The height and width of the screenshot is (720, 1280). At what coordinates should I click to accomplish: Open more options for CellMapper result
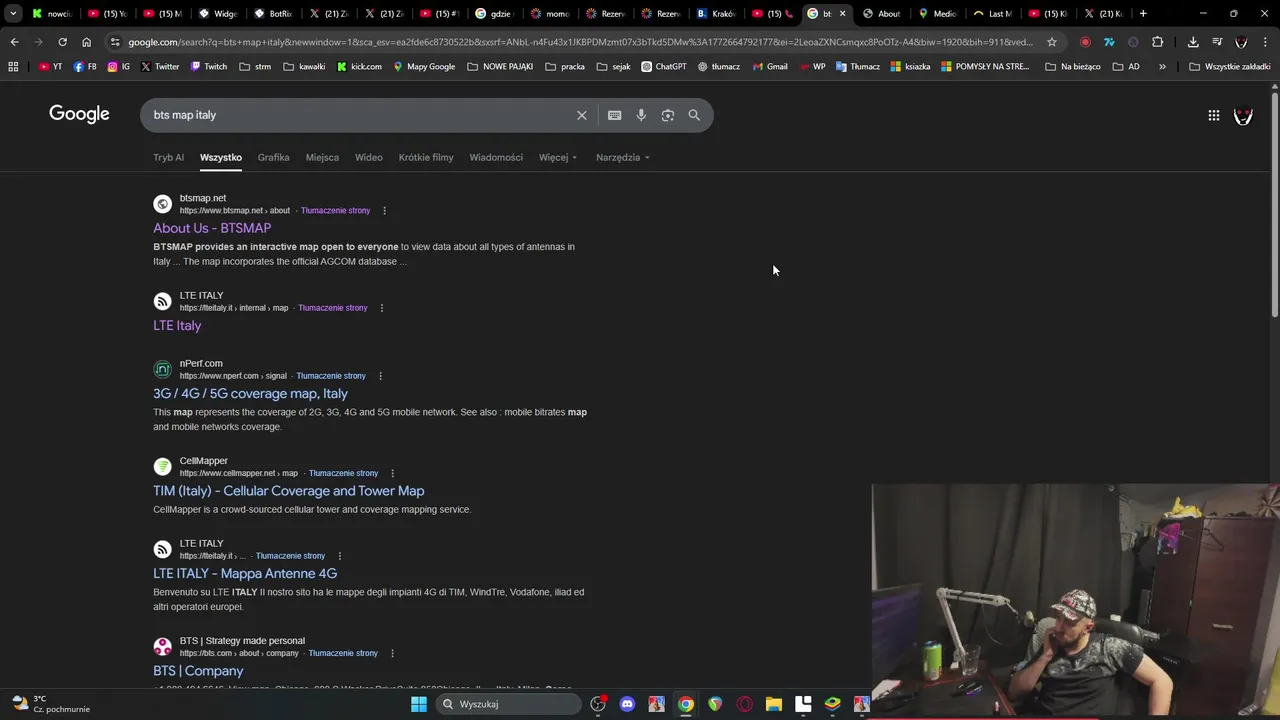coord(392,473)
